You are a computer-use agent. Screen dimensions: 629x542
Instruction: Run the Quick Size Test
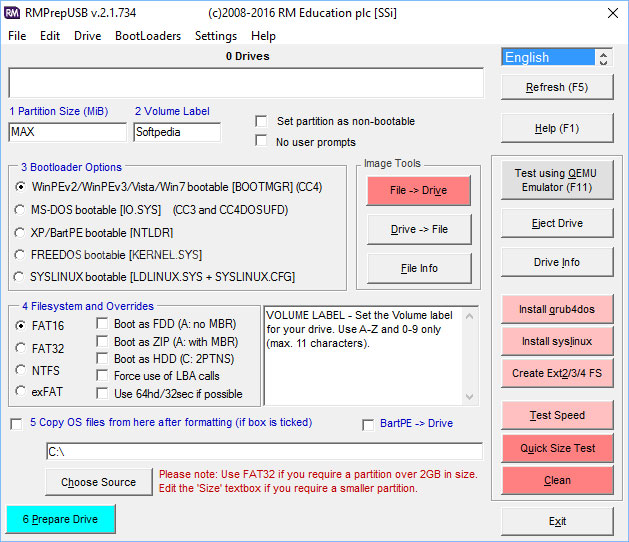(557, 448)
